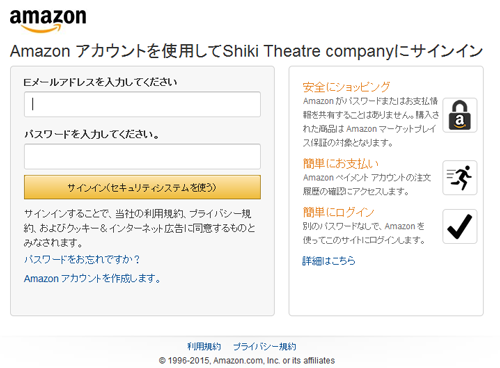500x368 pixels.
Task: Click the padlock Amazon security icon
Action: coord(460,115)
